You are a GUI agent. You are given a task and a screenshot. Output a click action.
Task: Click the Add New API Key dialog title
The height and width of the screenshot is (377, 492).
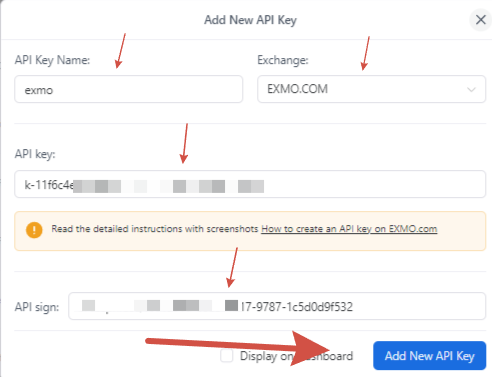point(250,20)
